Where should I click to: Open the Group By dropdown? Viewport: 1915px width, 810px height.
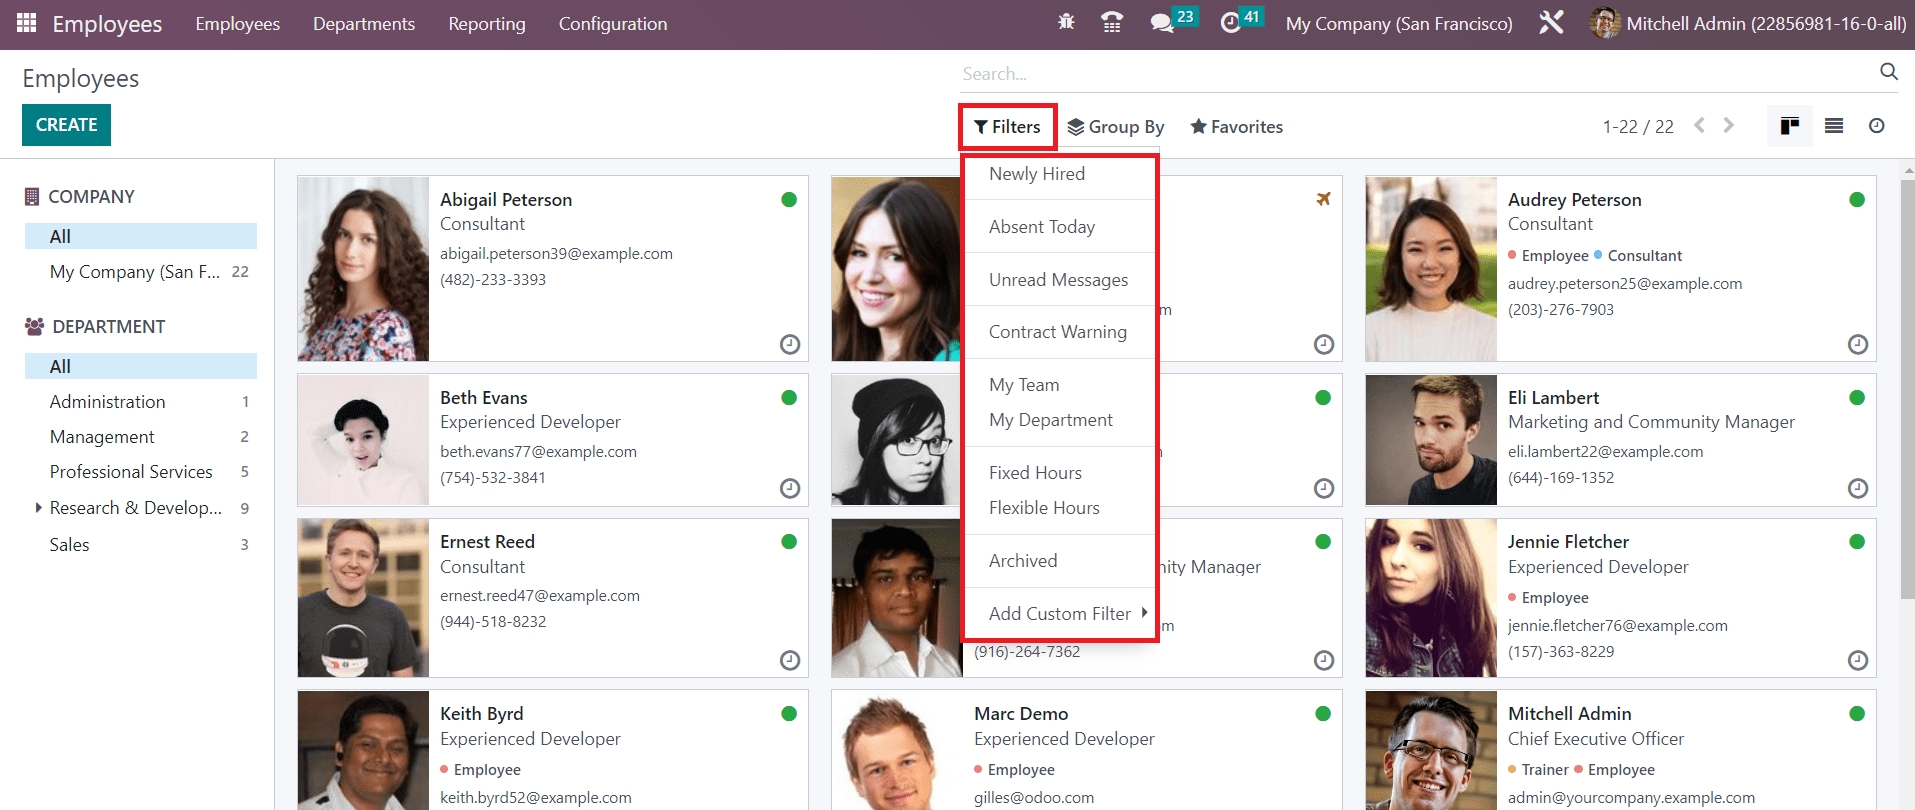point(1115,127)
